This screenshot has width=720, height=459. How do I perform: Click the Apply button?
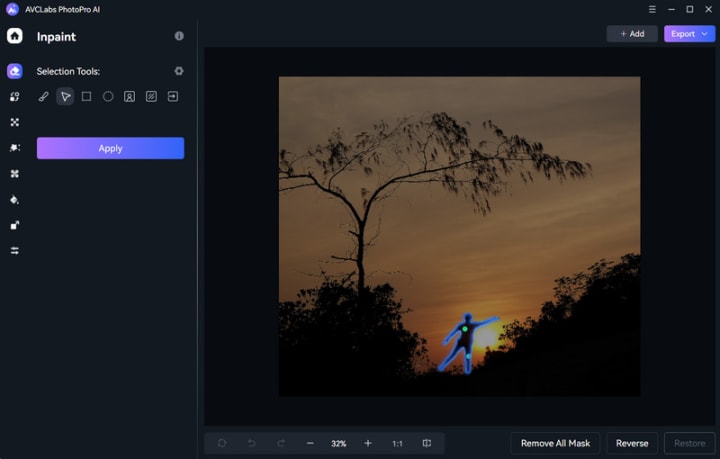[110, 148]
